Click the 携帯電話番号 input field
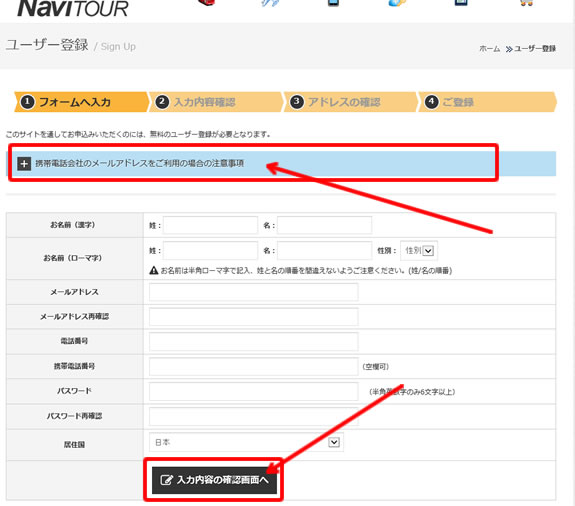Viewport: 575px width, 506px height. point(253,366)
